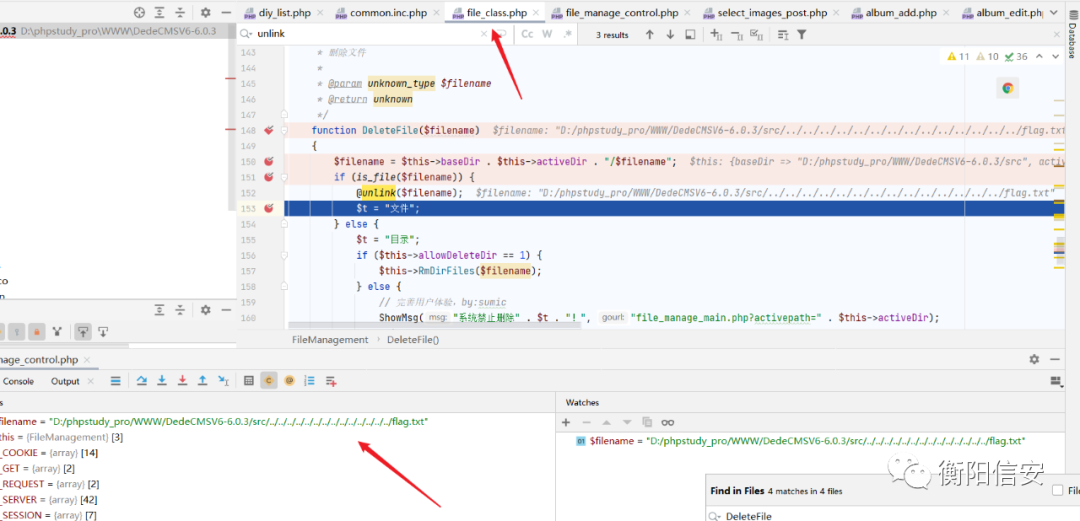Click inspection warnings count 11
Screen dimensions: 1080x521
(x=959, y=57)
